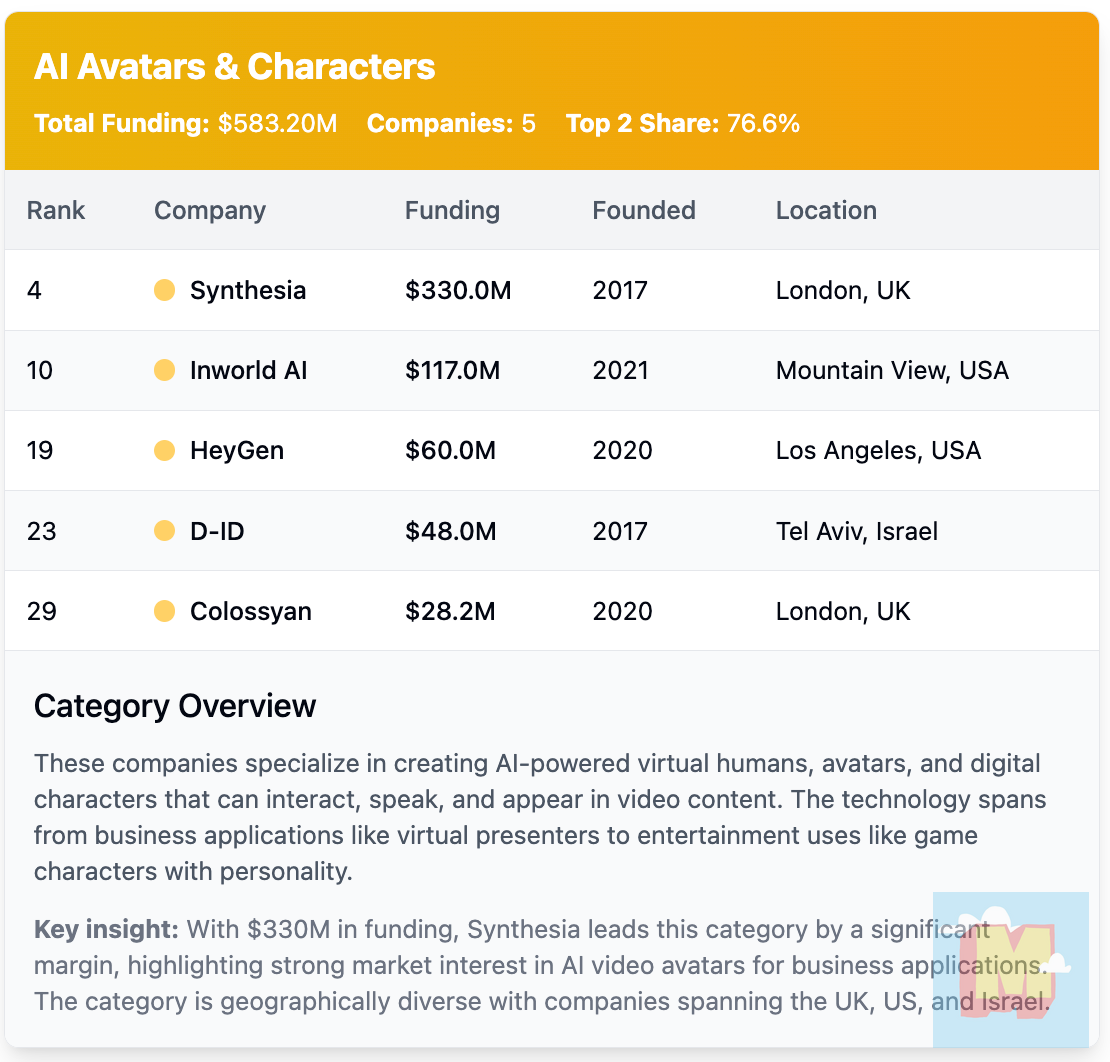Click the Total Funding $583.20M stat

(185, 123)
